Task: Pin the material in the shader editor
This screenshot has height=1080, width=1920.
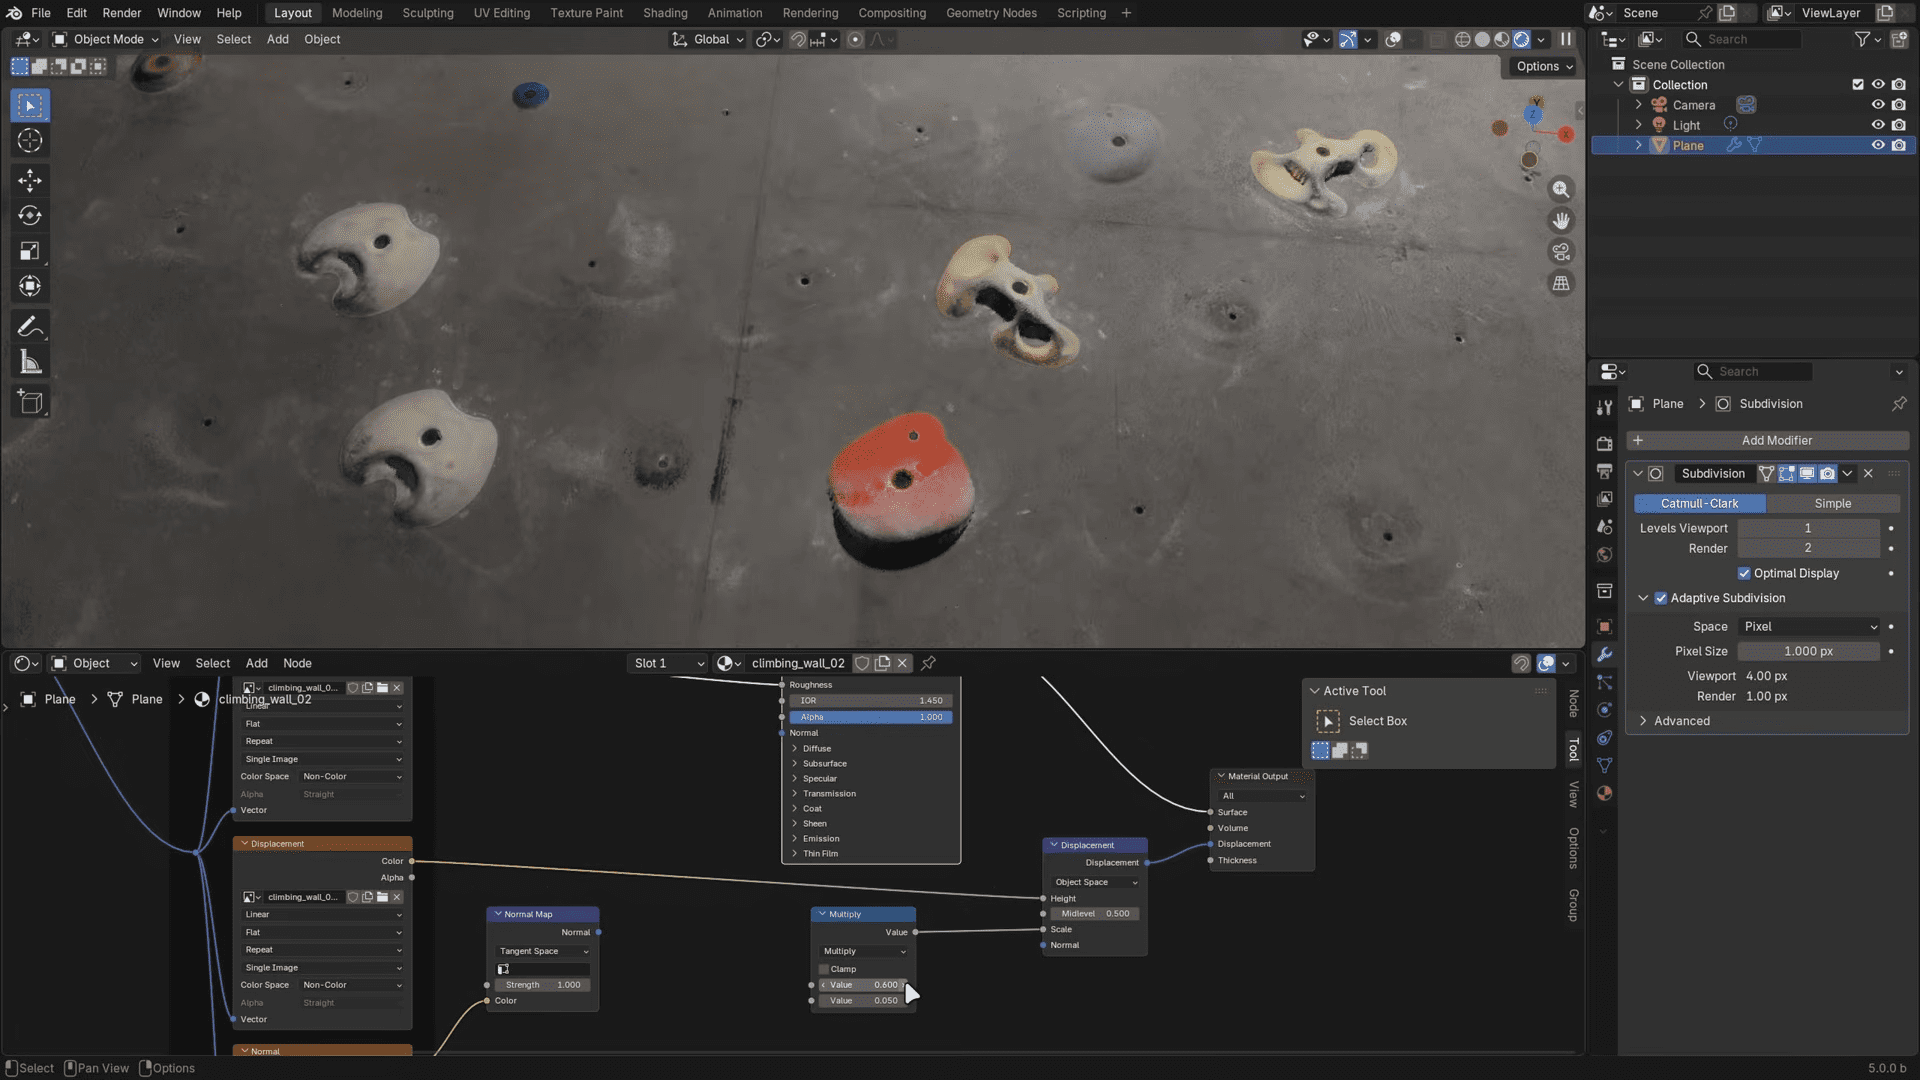Action: click(x=928, y=662)
